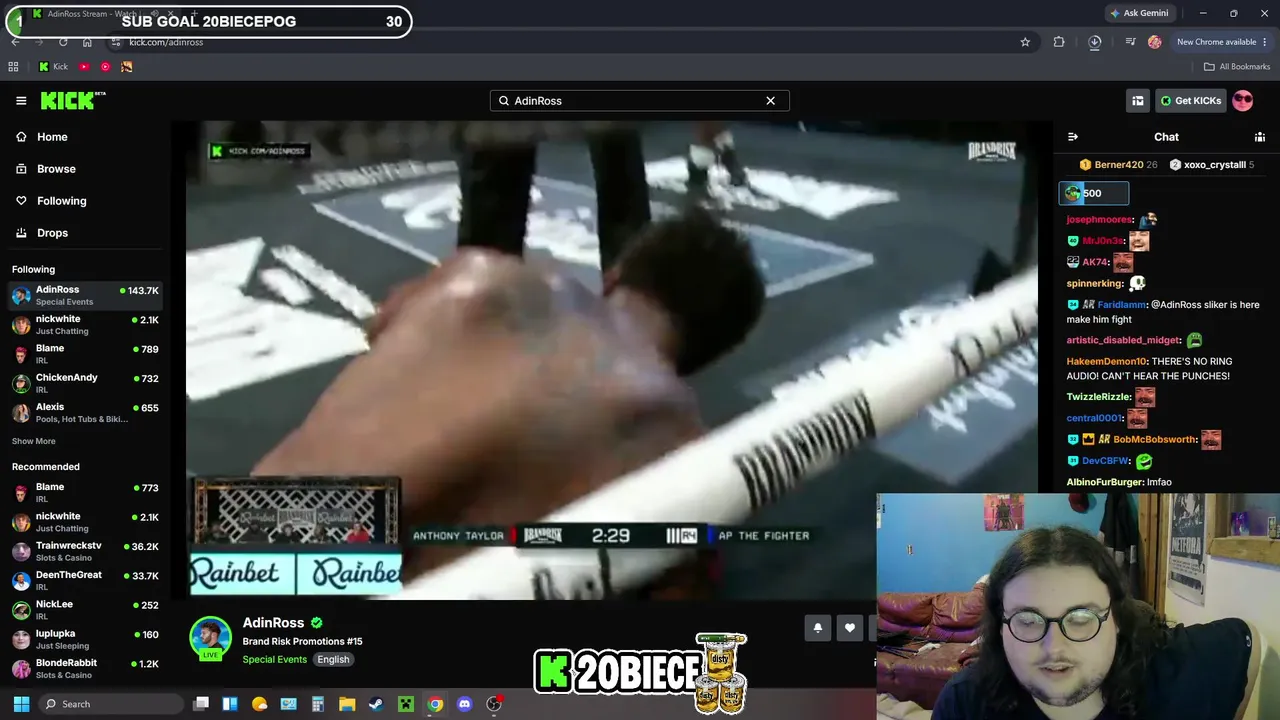The width and height of the screenshot is (1280, 720).
Task: Switch to Chrome on taskbar
Action: click(x=435, y=704)
